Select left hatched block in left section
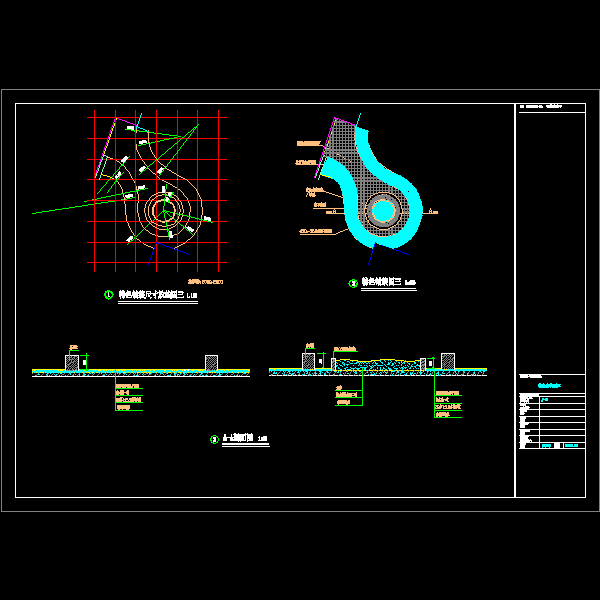The height and width of the screenshot is (600, 600). pos(72,362)
